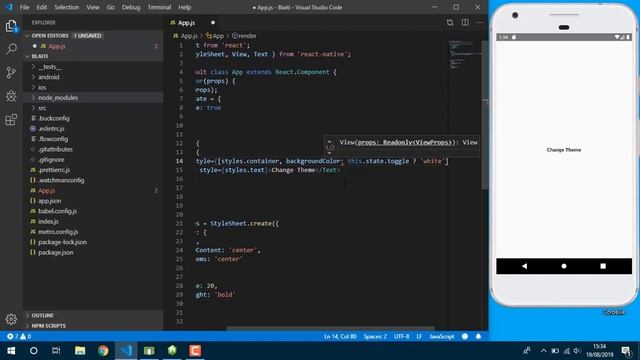Click the editor horizontal scrollbar
The height and width of the screenshot is (360, 640).
331,328
